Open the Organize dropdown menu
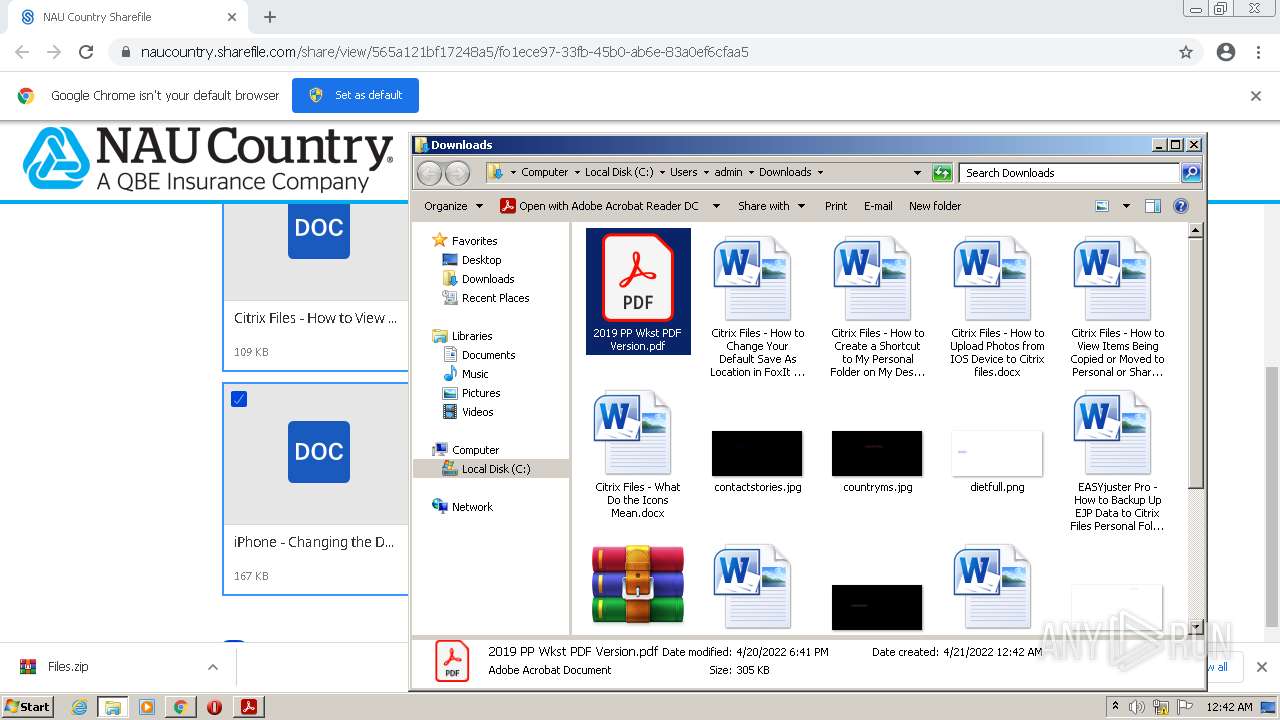The image size is (1280, 720). (453, 206)
